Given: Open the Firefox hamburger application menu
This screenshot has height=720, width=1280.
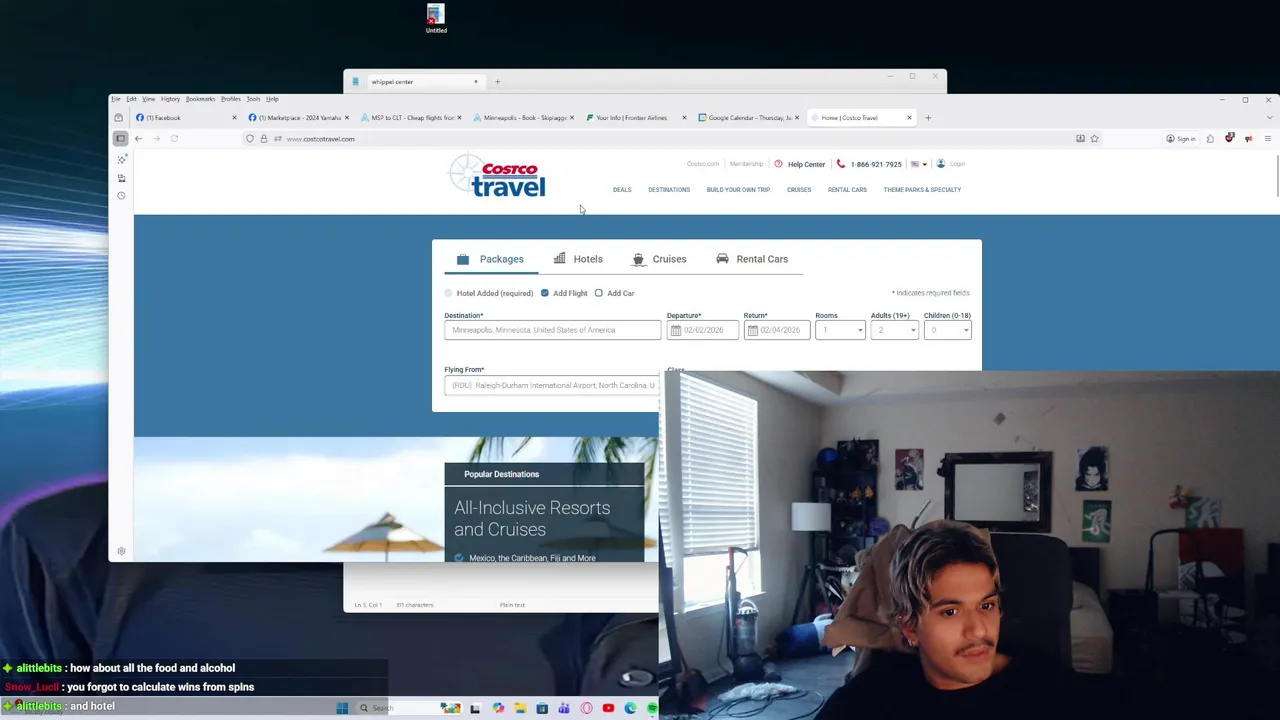Looking at the screenshot, I should click(1268, 139).
